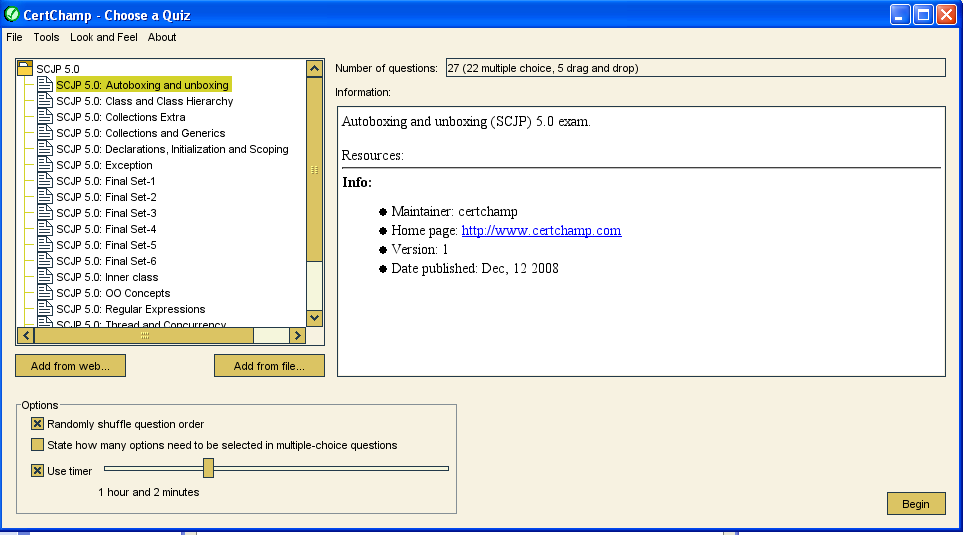Click document icon next to Collections Extra
The height and width of the screenshot is (535, 963).
pos(45,117)
